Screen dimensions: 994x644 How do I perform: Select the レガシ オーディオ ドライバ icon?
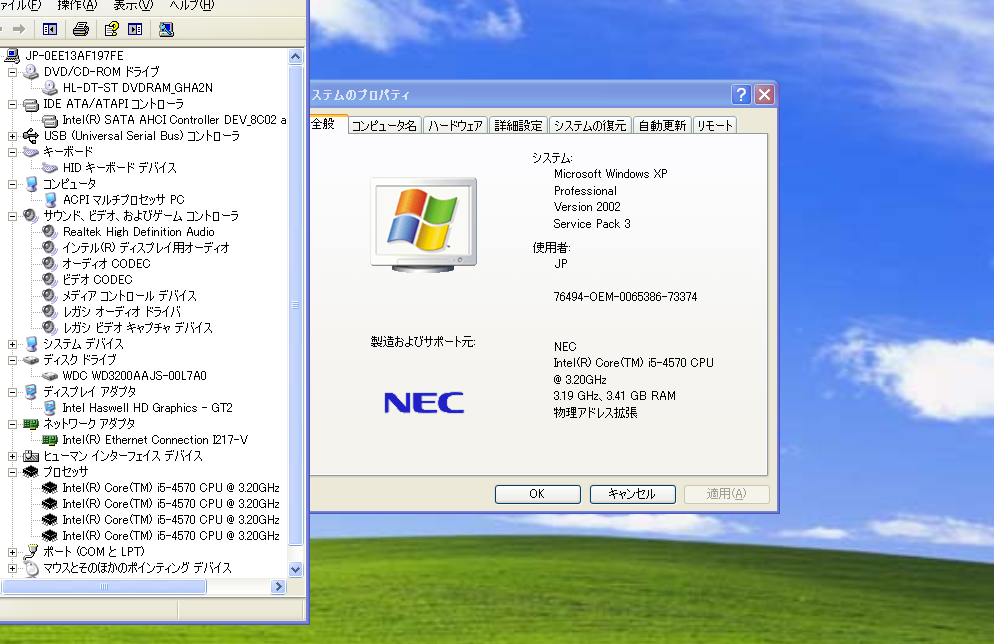point(50,312)
